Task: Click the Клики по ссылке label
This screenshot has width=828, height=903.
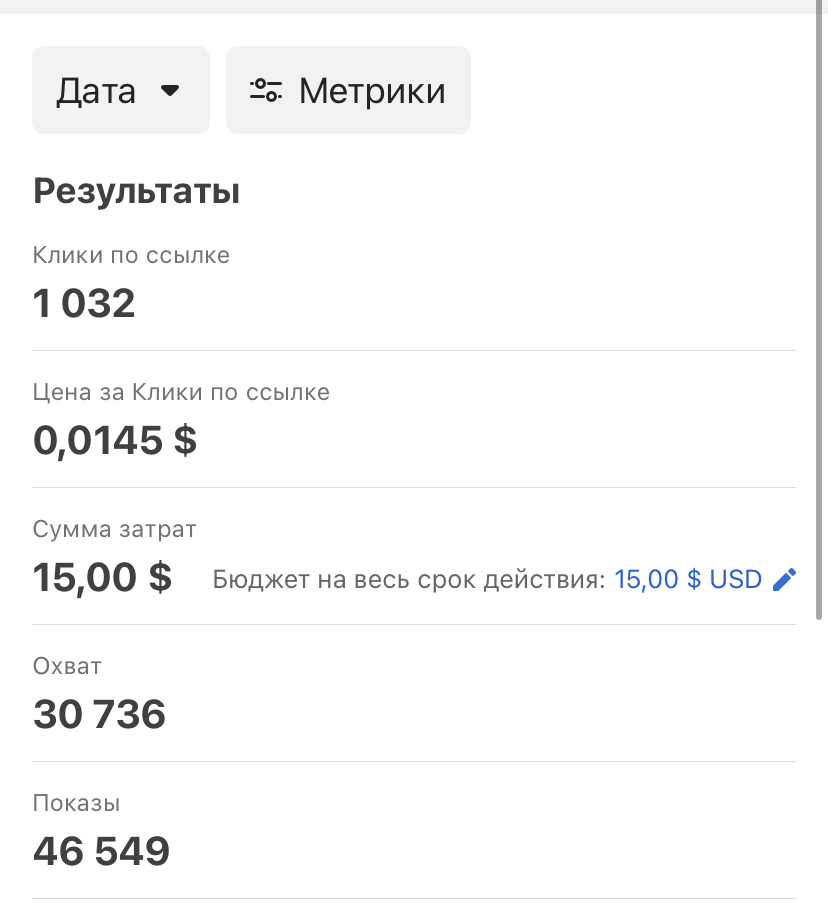Action: point(131,255)
